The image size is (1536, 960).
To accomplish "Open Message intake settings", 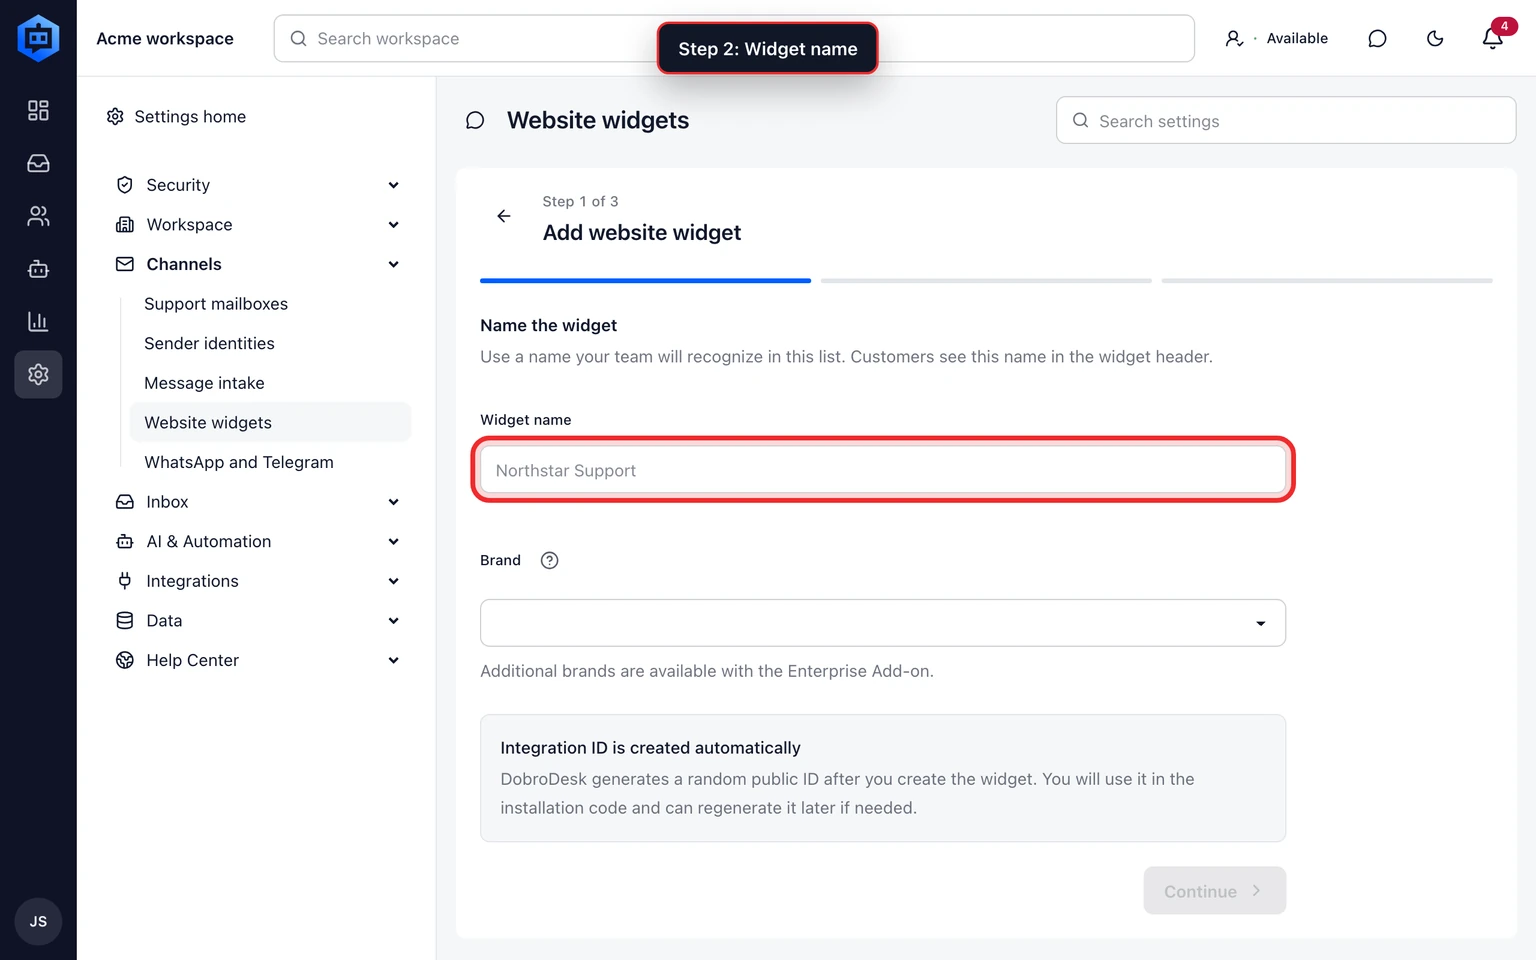I will pyautogui.click(x=204, y=383).
